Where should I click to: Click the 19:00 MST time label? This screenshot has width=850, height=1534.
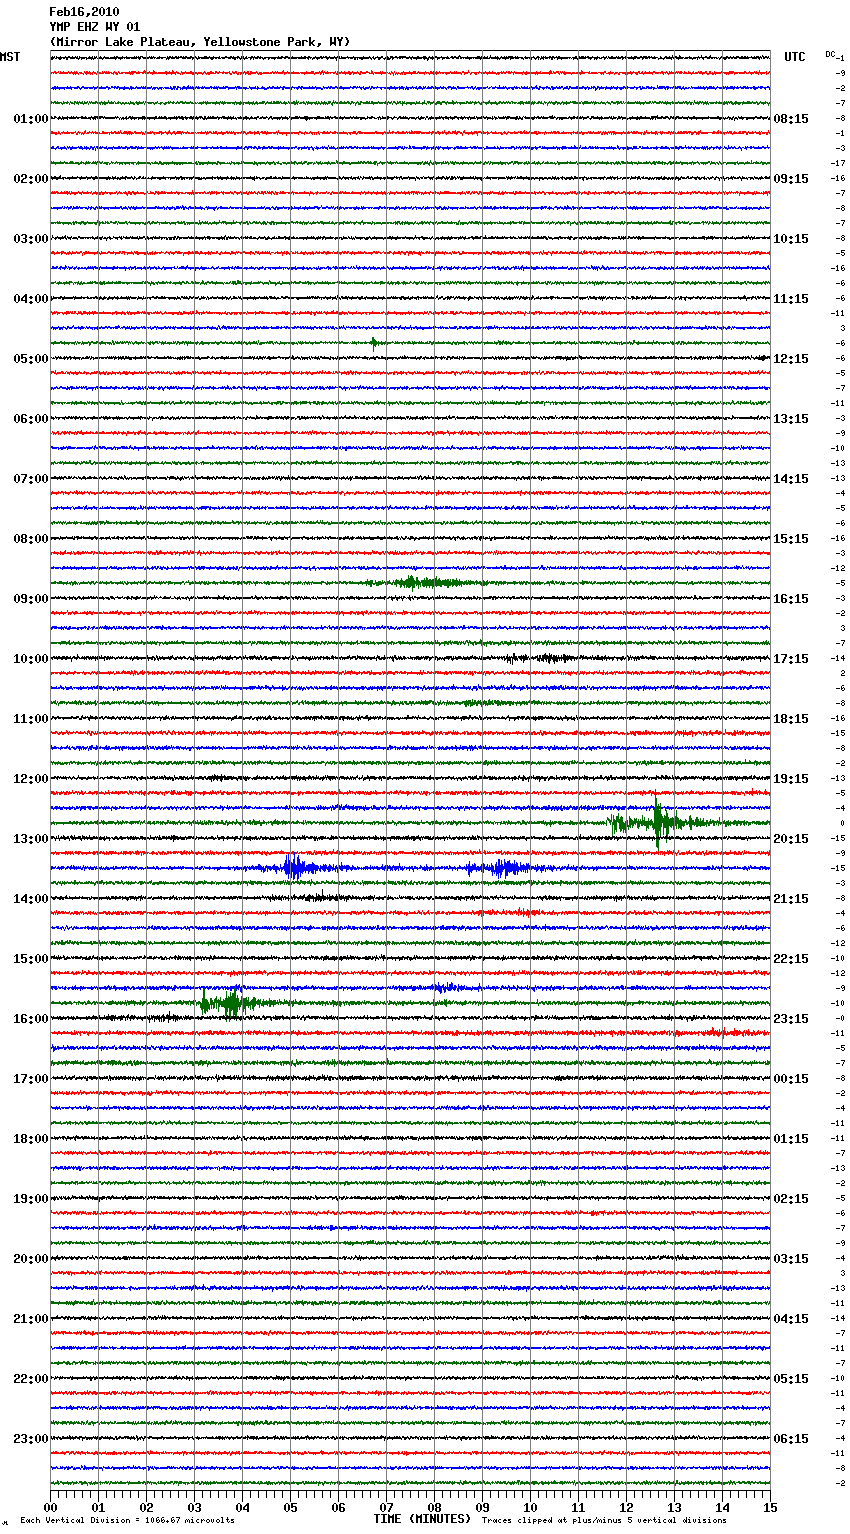(31, 1199)
